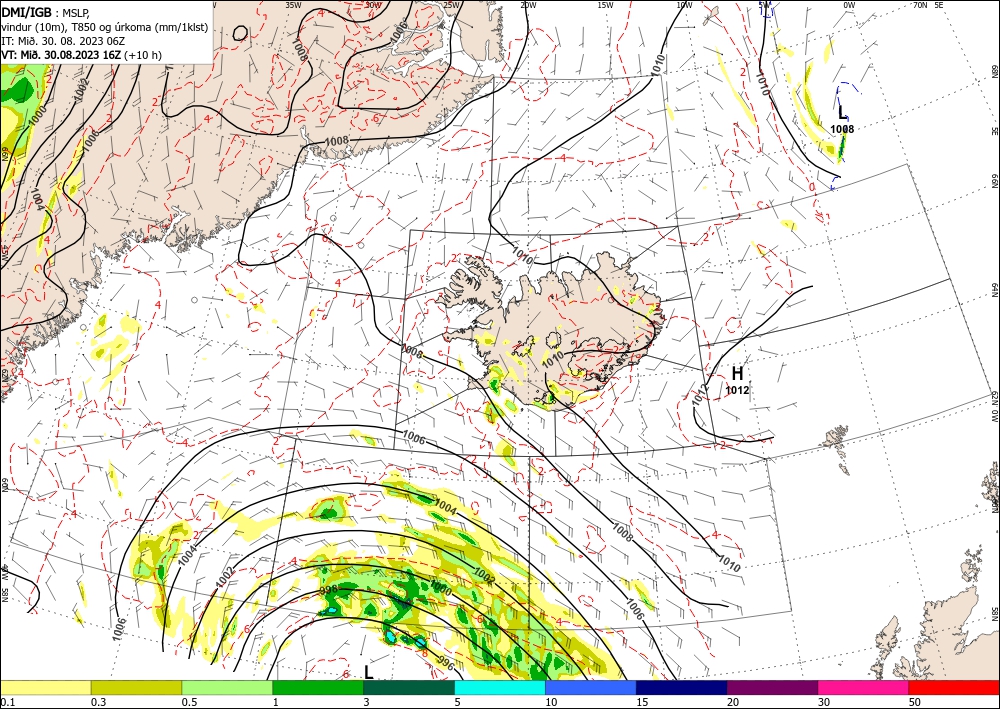The height and width of the screenshot is (709, 1000).
Task: Click the "vindur (10m), T850 og úrkoma" line
Action: click(x=105, y=27)
